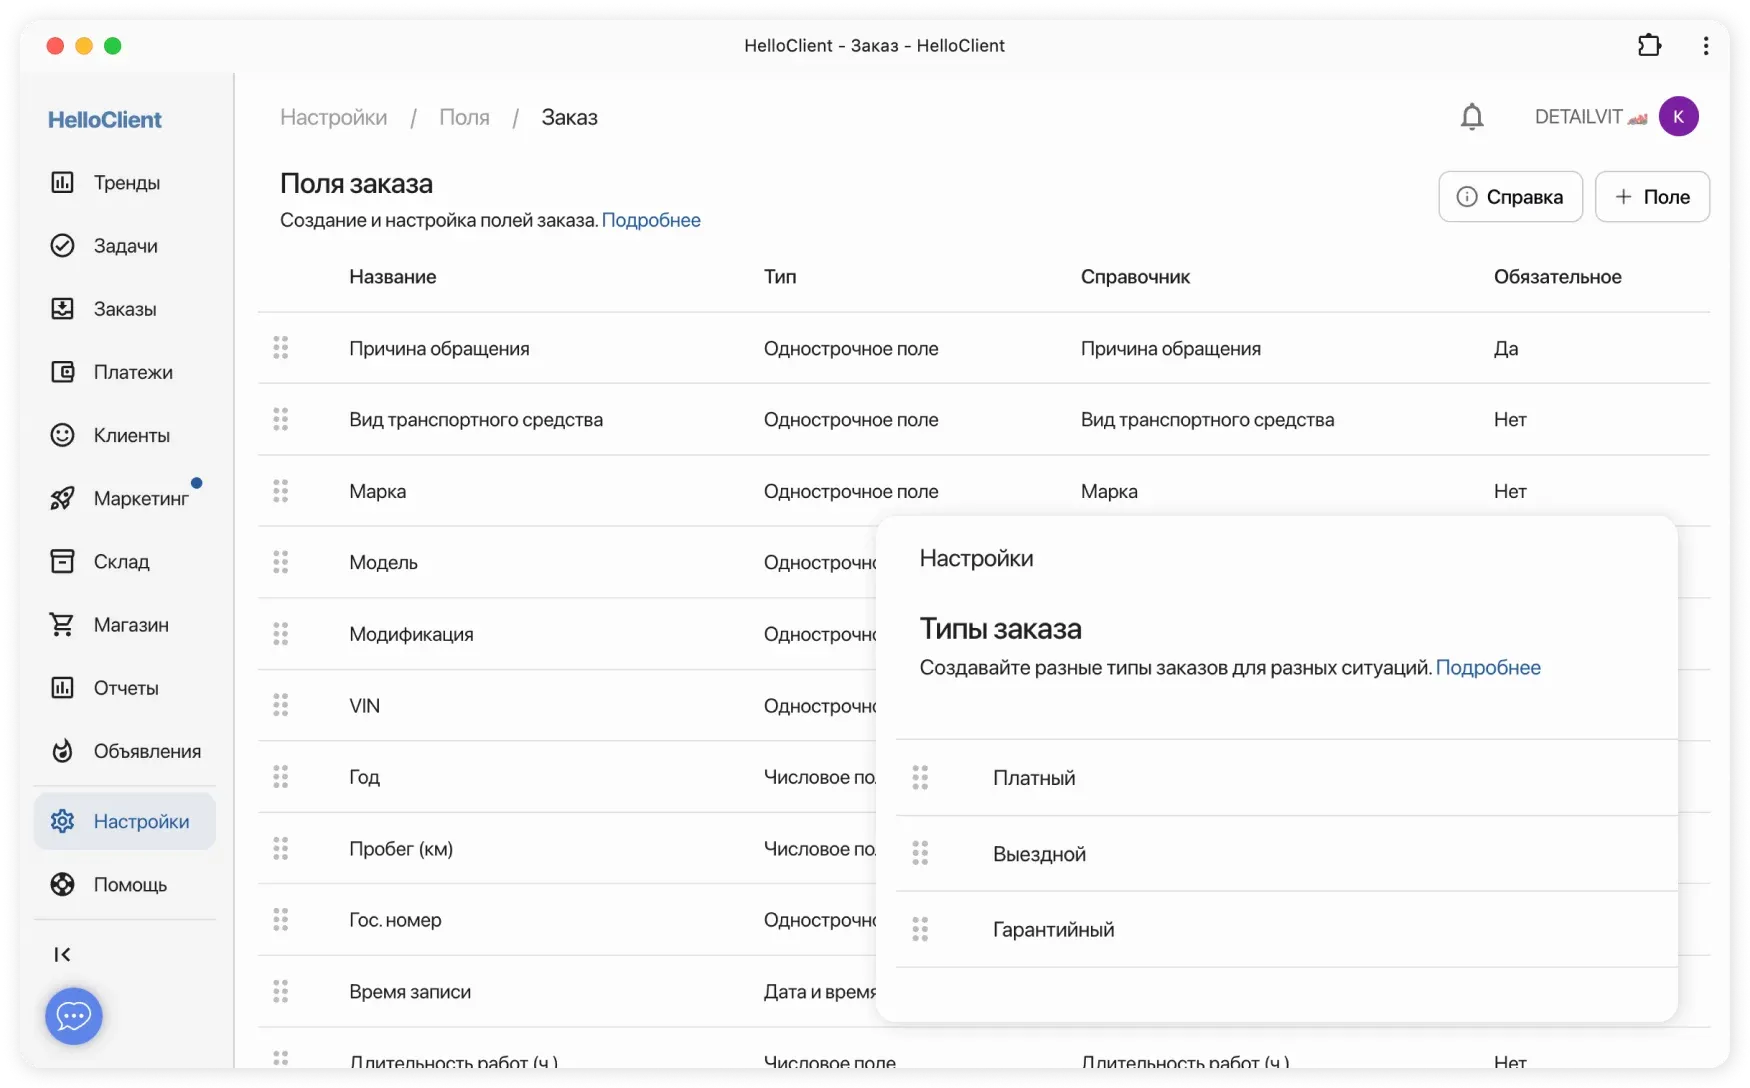The height and width of the screenshot is (1088, 1750).
Task: Open the browser three-dot menu
Action: tap(1705, 45)
